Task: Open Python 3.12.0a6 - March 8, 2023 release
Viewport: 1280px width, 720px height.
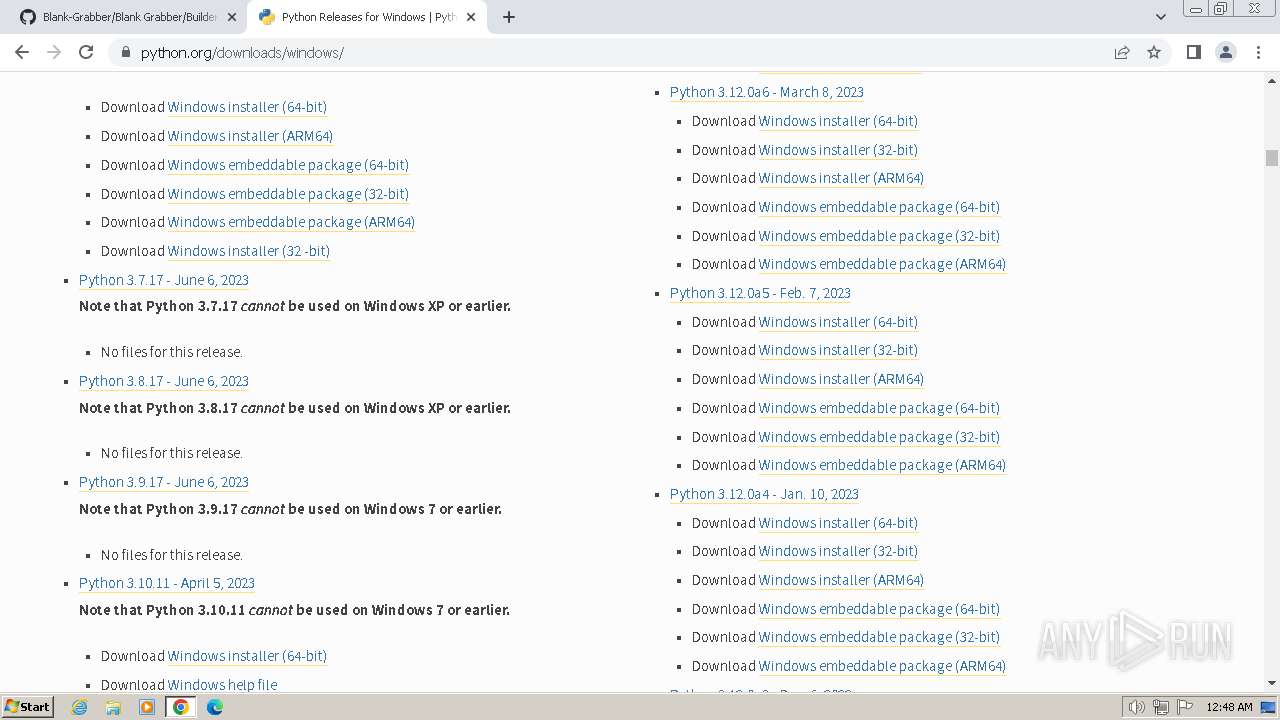Action: click(767, 92)
